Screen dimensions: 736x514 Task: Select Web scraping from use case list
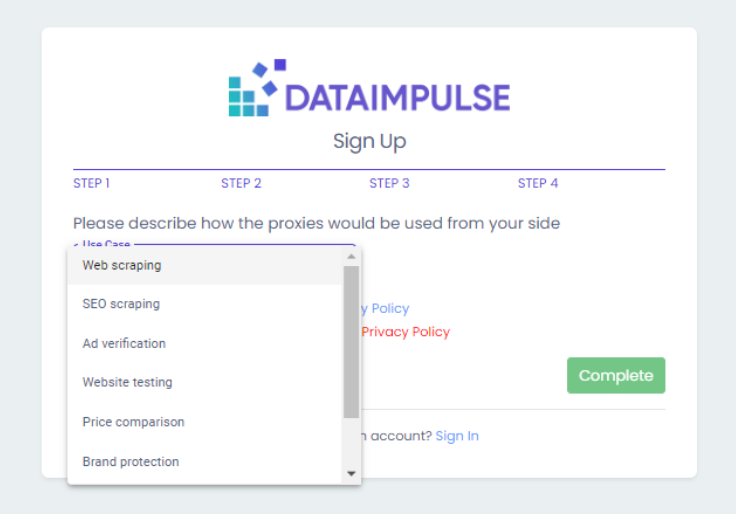point(205,265)
